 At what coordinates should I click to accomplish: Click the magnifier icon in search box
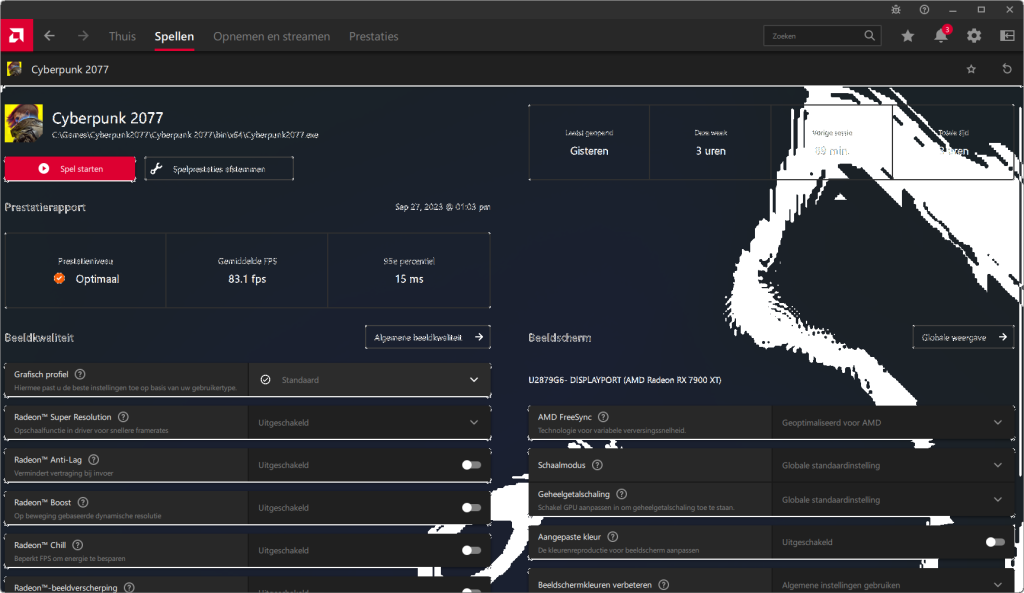coord(869,36)
